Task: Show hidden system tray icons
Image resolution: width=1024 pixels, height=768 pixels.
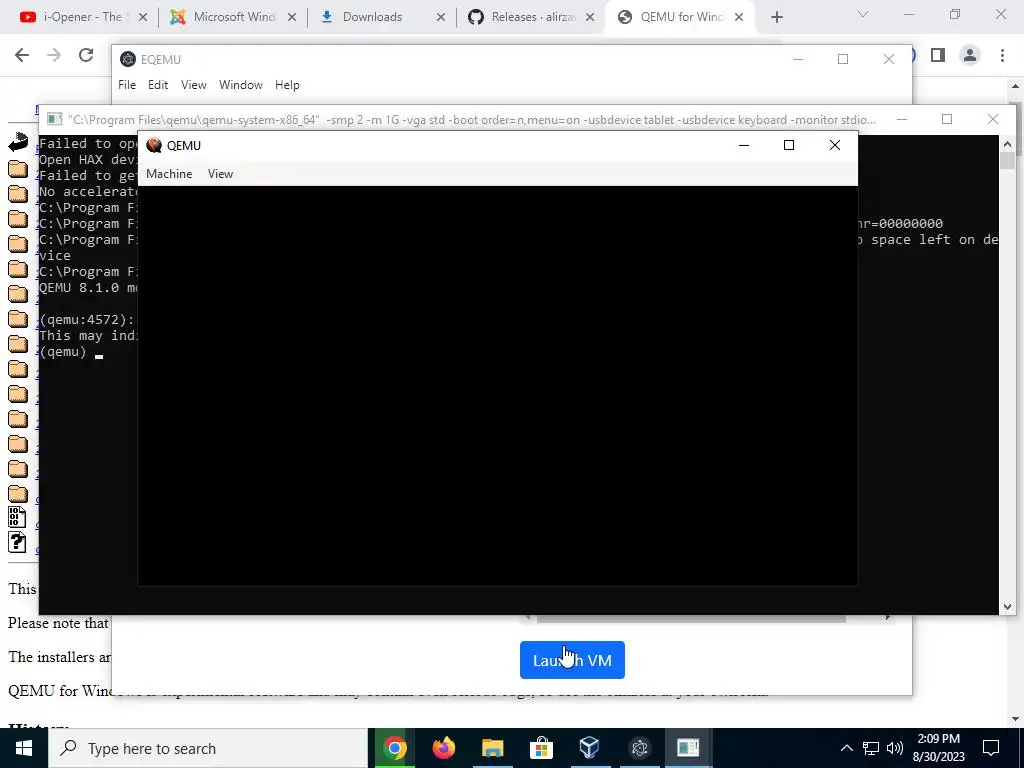Action: (x=846, y=748)
